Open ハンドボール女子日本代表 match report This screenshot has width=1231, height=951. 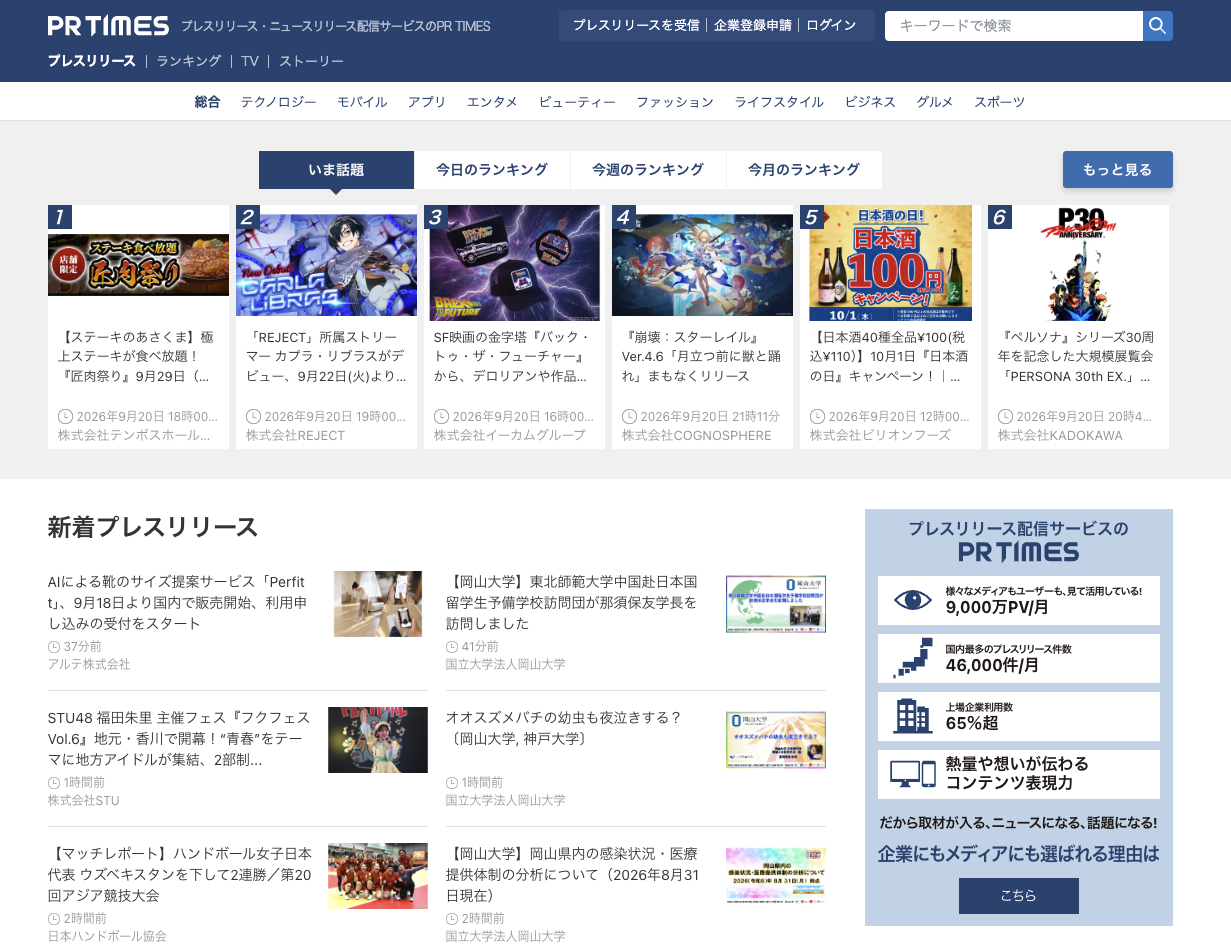(180, 874)
